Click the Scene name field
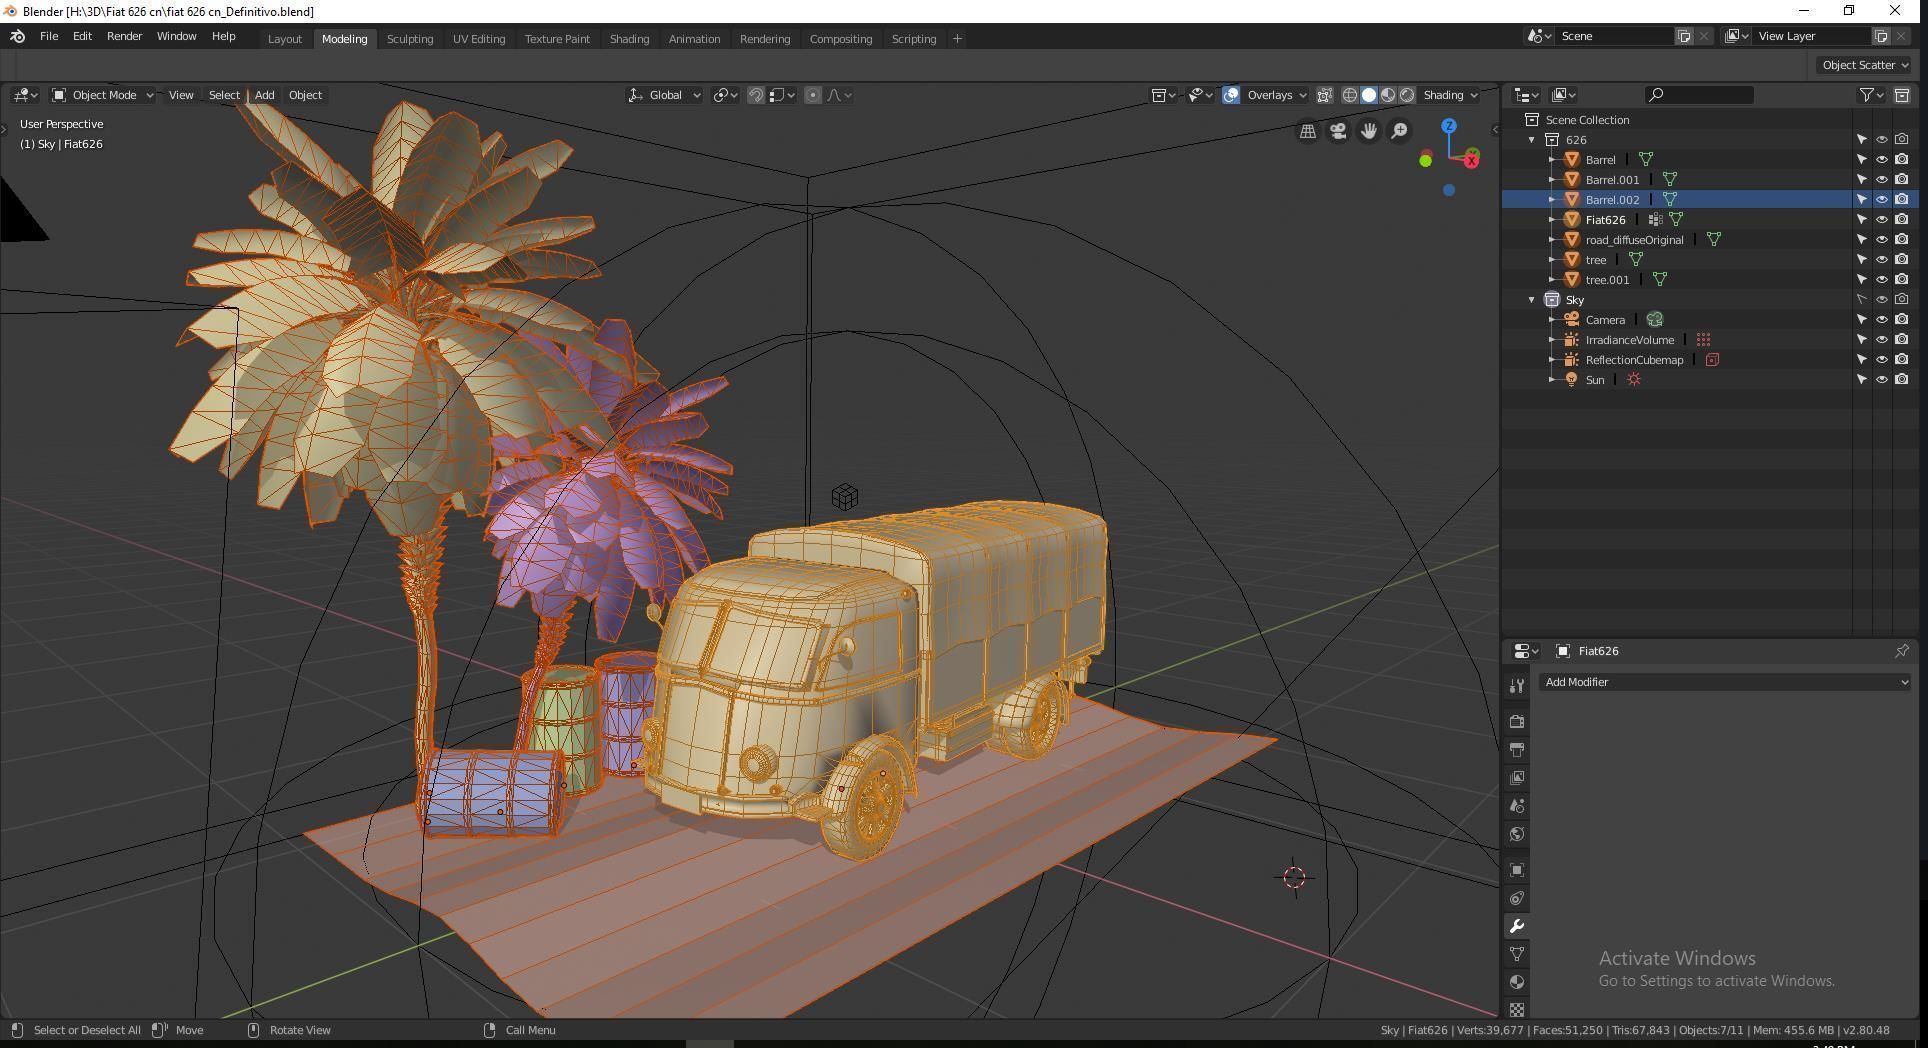Image resolution: width=1928 pixels, height=1048 pixels. pos(1615,36)
